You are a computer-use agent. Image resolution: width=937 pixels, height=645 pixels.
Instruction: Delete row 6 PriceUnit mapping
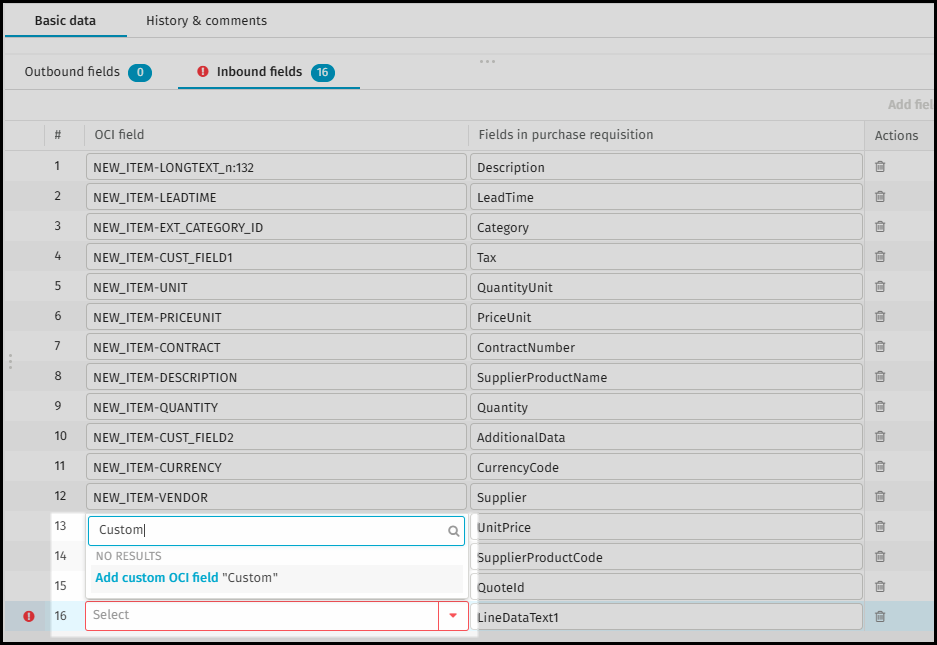[880, 317]
